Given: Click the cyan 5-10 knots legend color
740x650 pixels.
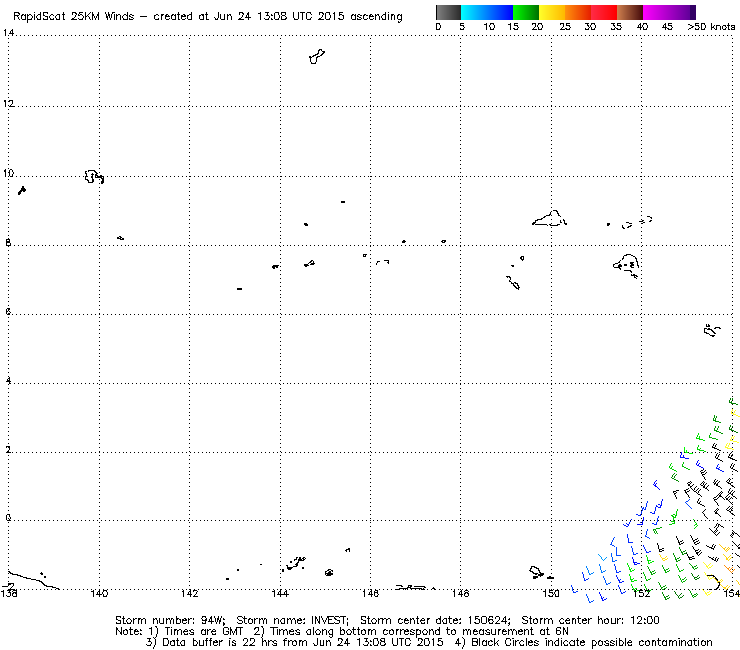Looking at the screenshot, I should coord(473,12).
